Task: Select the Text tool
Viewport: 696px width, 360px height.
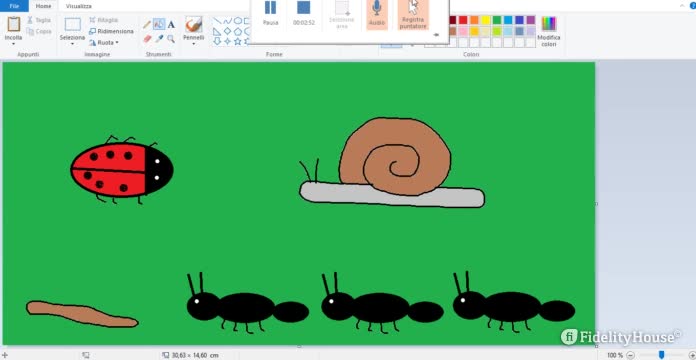Action: pyautogui.click(x=171, y=25)
